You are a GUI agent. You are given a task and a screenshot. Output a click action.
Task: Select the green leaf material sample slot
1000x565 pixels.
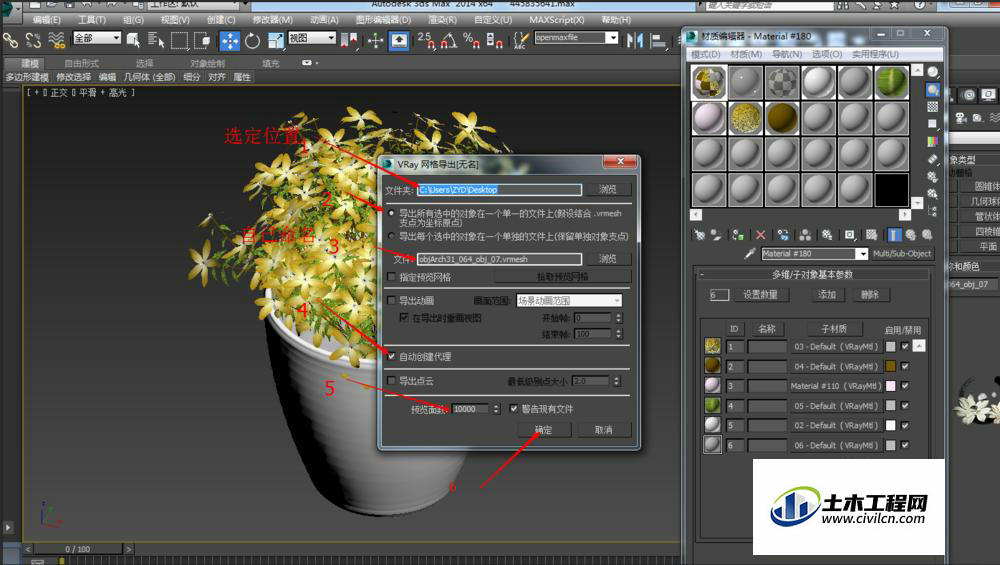pyautogui.click(x=891, y=82)
